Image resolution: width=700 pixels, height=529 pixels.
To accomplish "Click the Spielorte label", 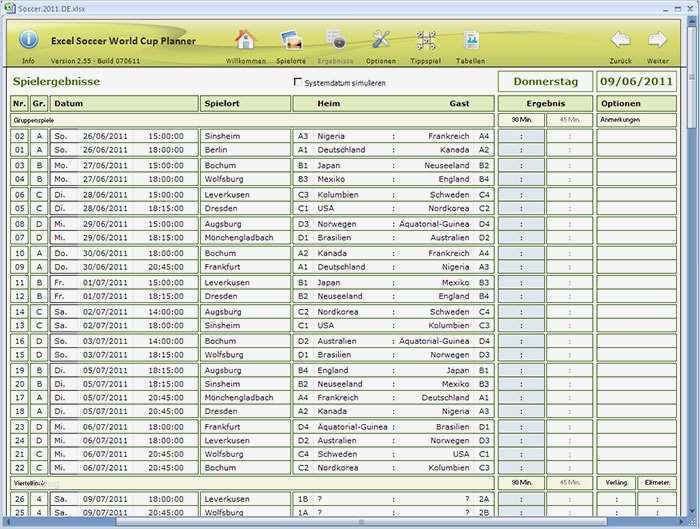I will (x=291, y=61).
